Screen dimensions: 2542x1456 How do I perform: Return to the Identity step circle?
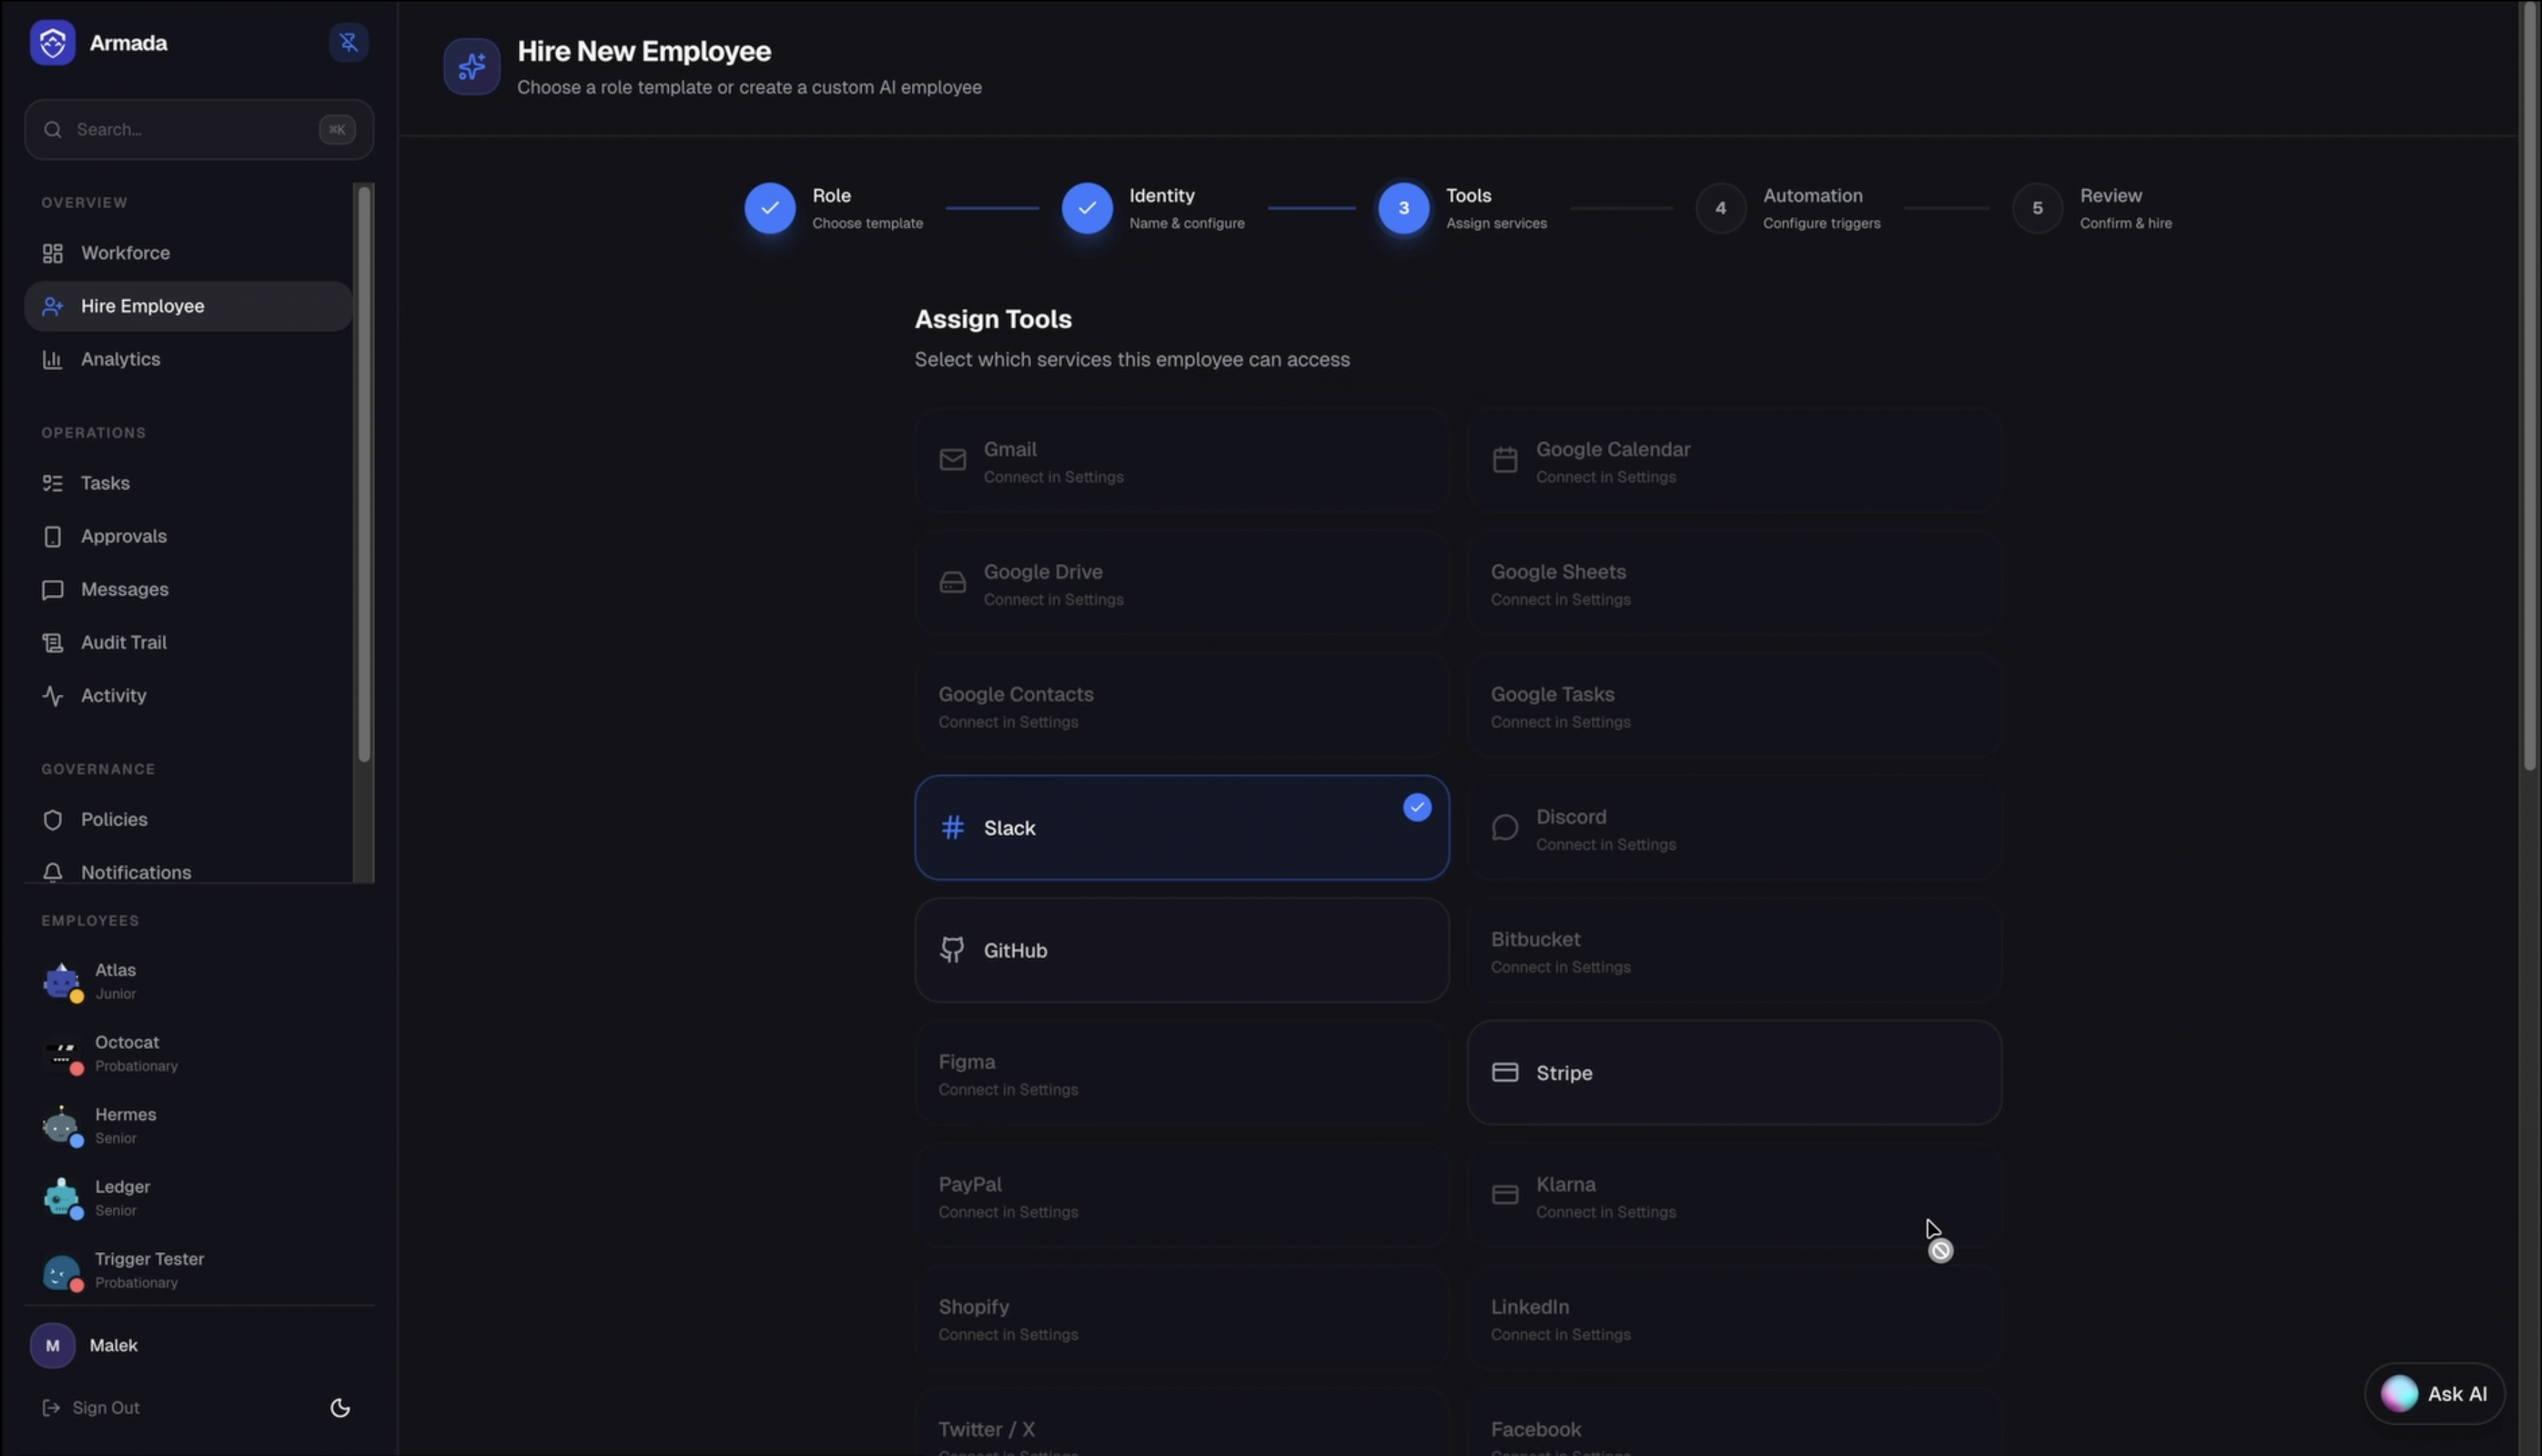pos(1086,208)
